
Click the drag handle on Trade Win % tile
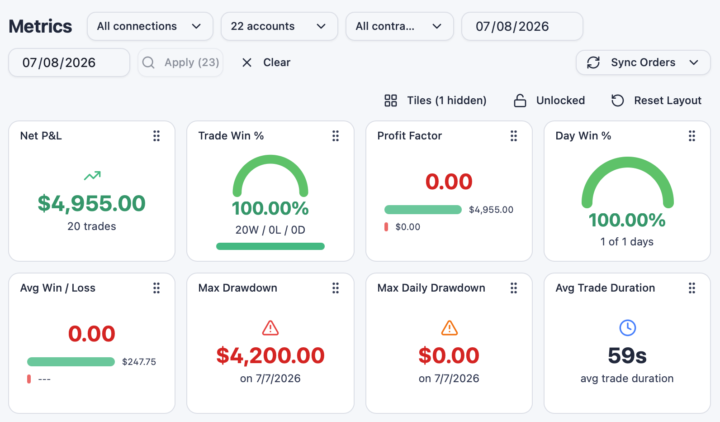click(336, 136)
